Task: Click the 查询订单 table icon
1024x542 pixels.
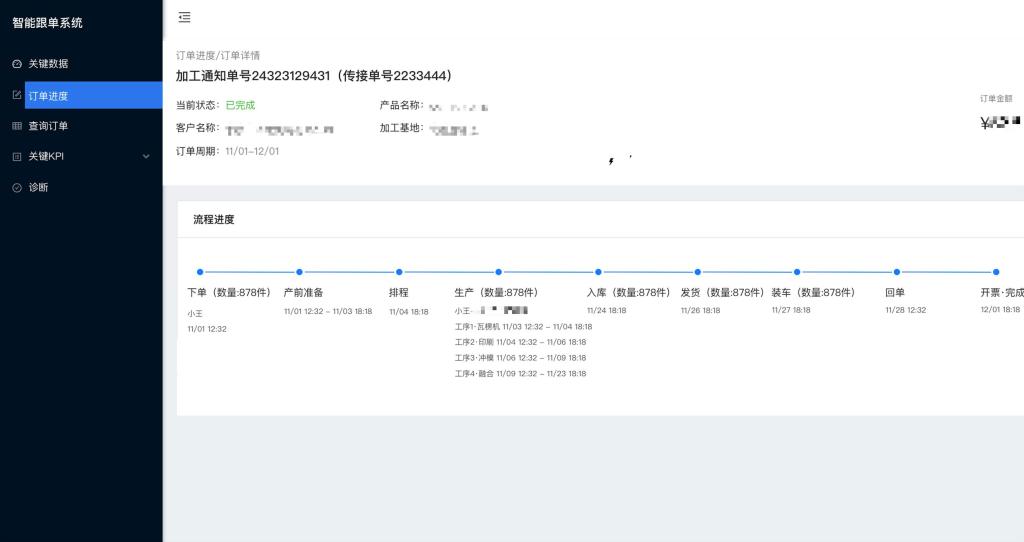Action: [x=16, y=126]
